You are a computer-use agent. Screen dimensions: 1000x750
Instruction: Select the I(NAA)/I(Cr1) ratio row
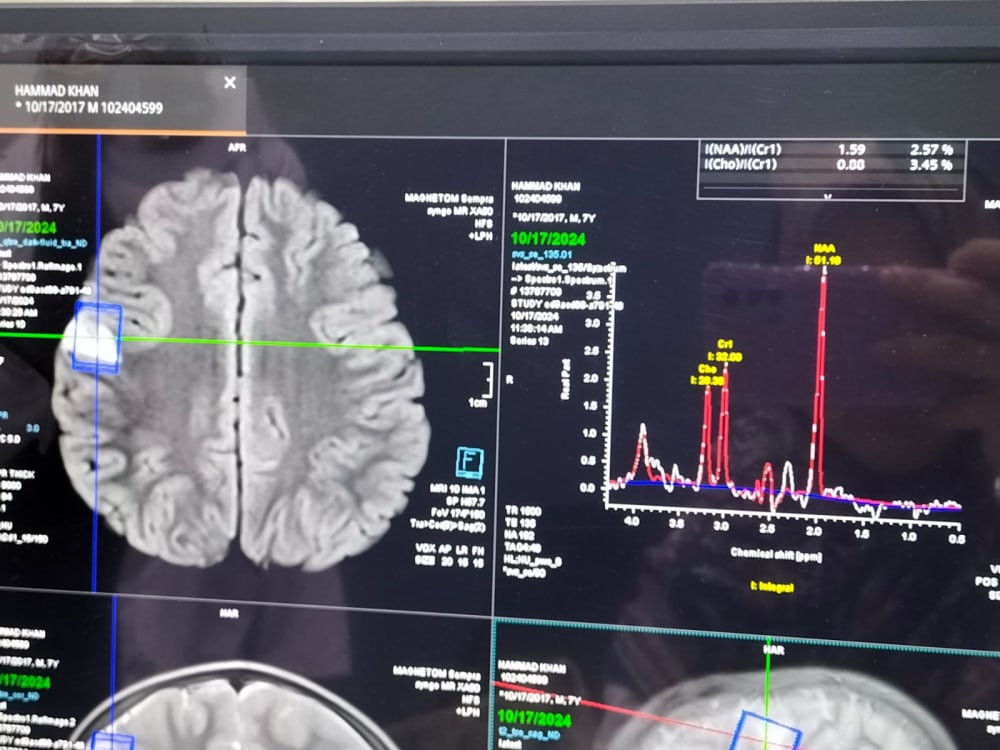(x=831, y=150)
